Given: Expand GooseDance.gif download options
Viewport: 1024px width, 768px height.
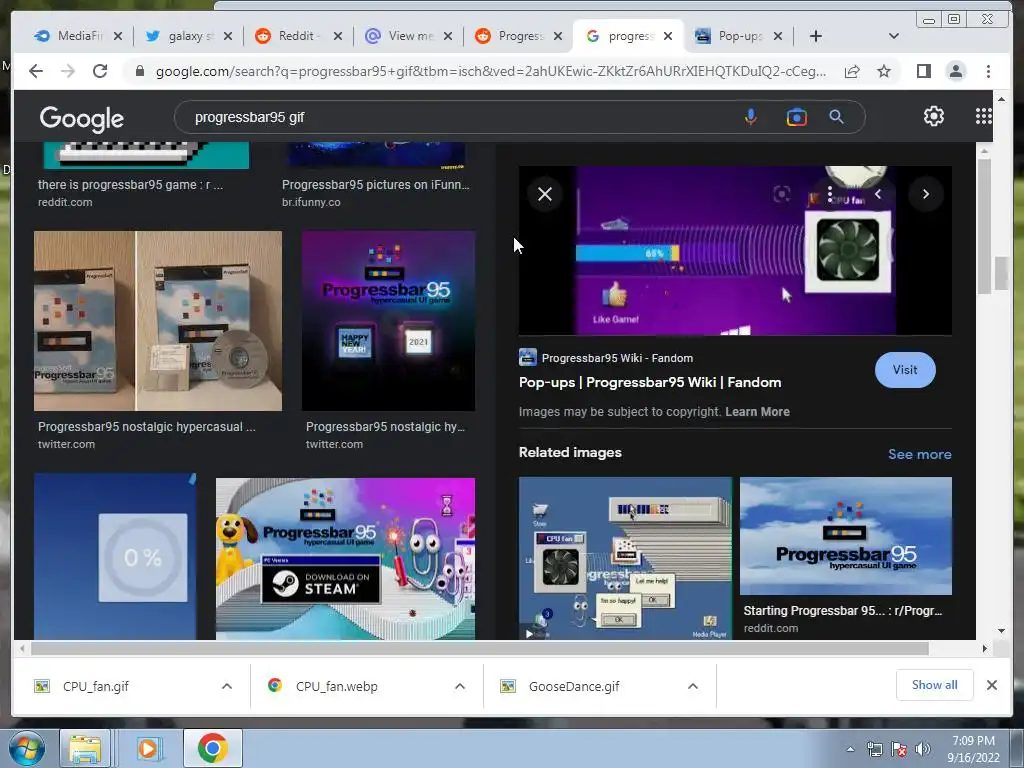Looking at the screenshot, I should pos(693,686).
